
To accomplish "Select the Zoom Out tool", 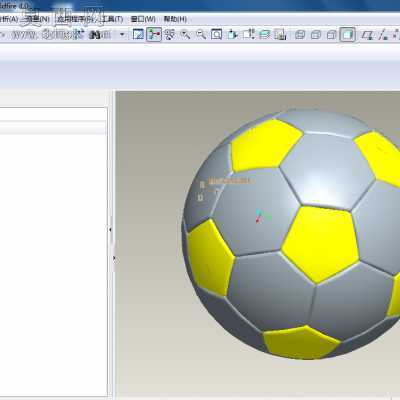I will click(x=201, y=34).
